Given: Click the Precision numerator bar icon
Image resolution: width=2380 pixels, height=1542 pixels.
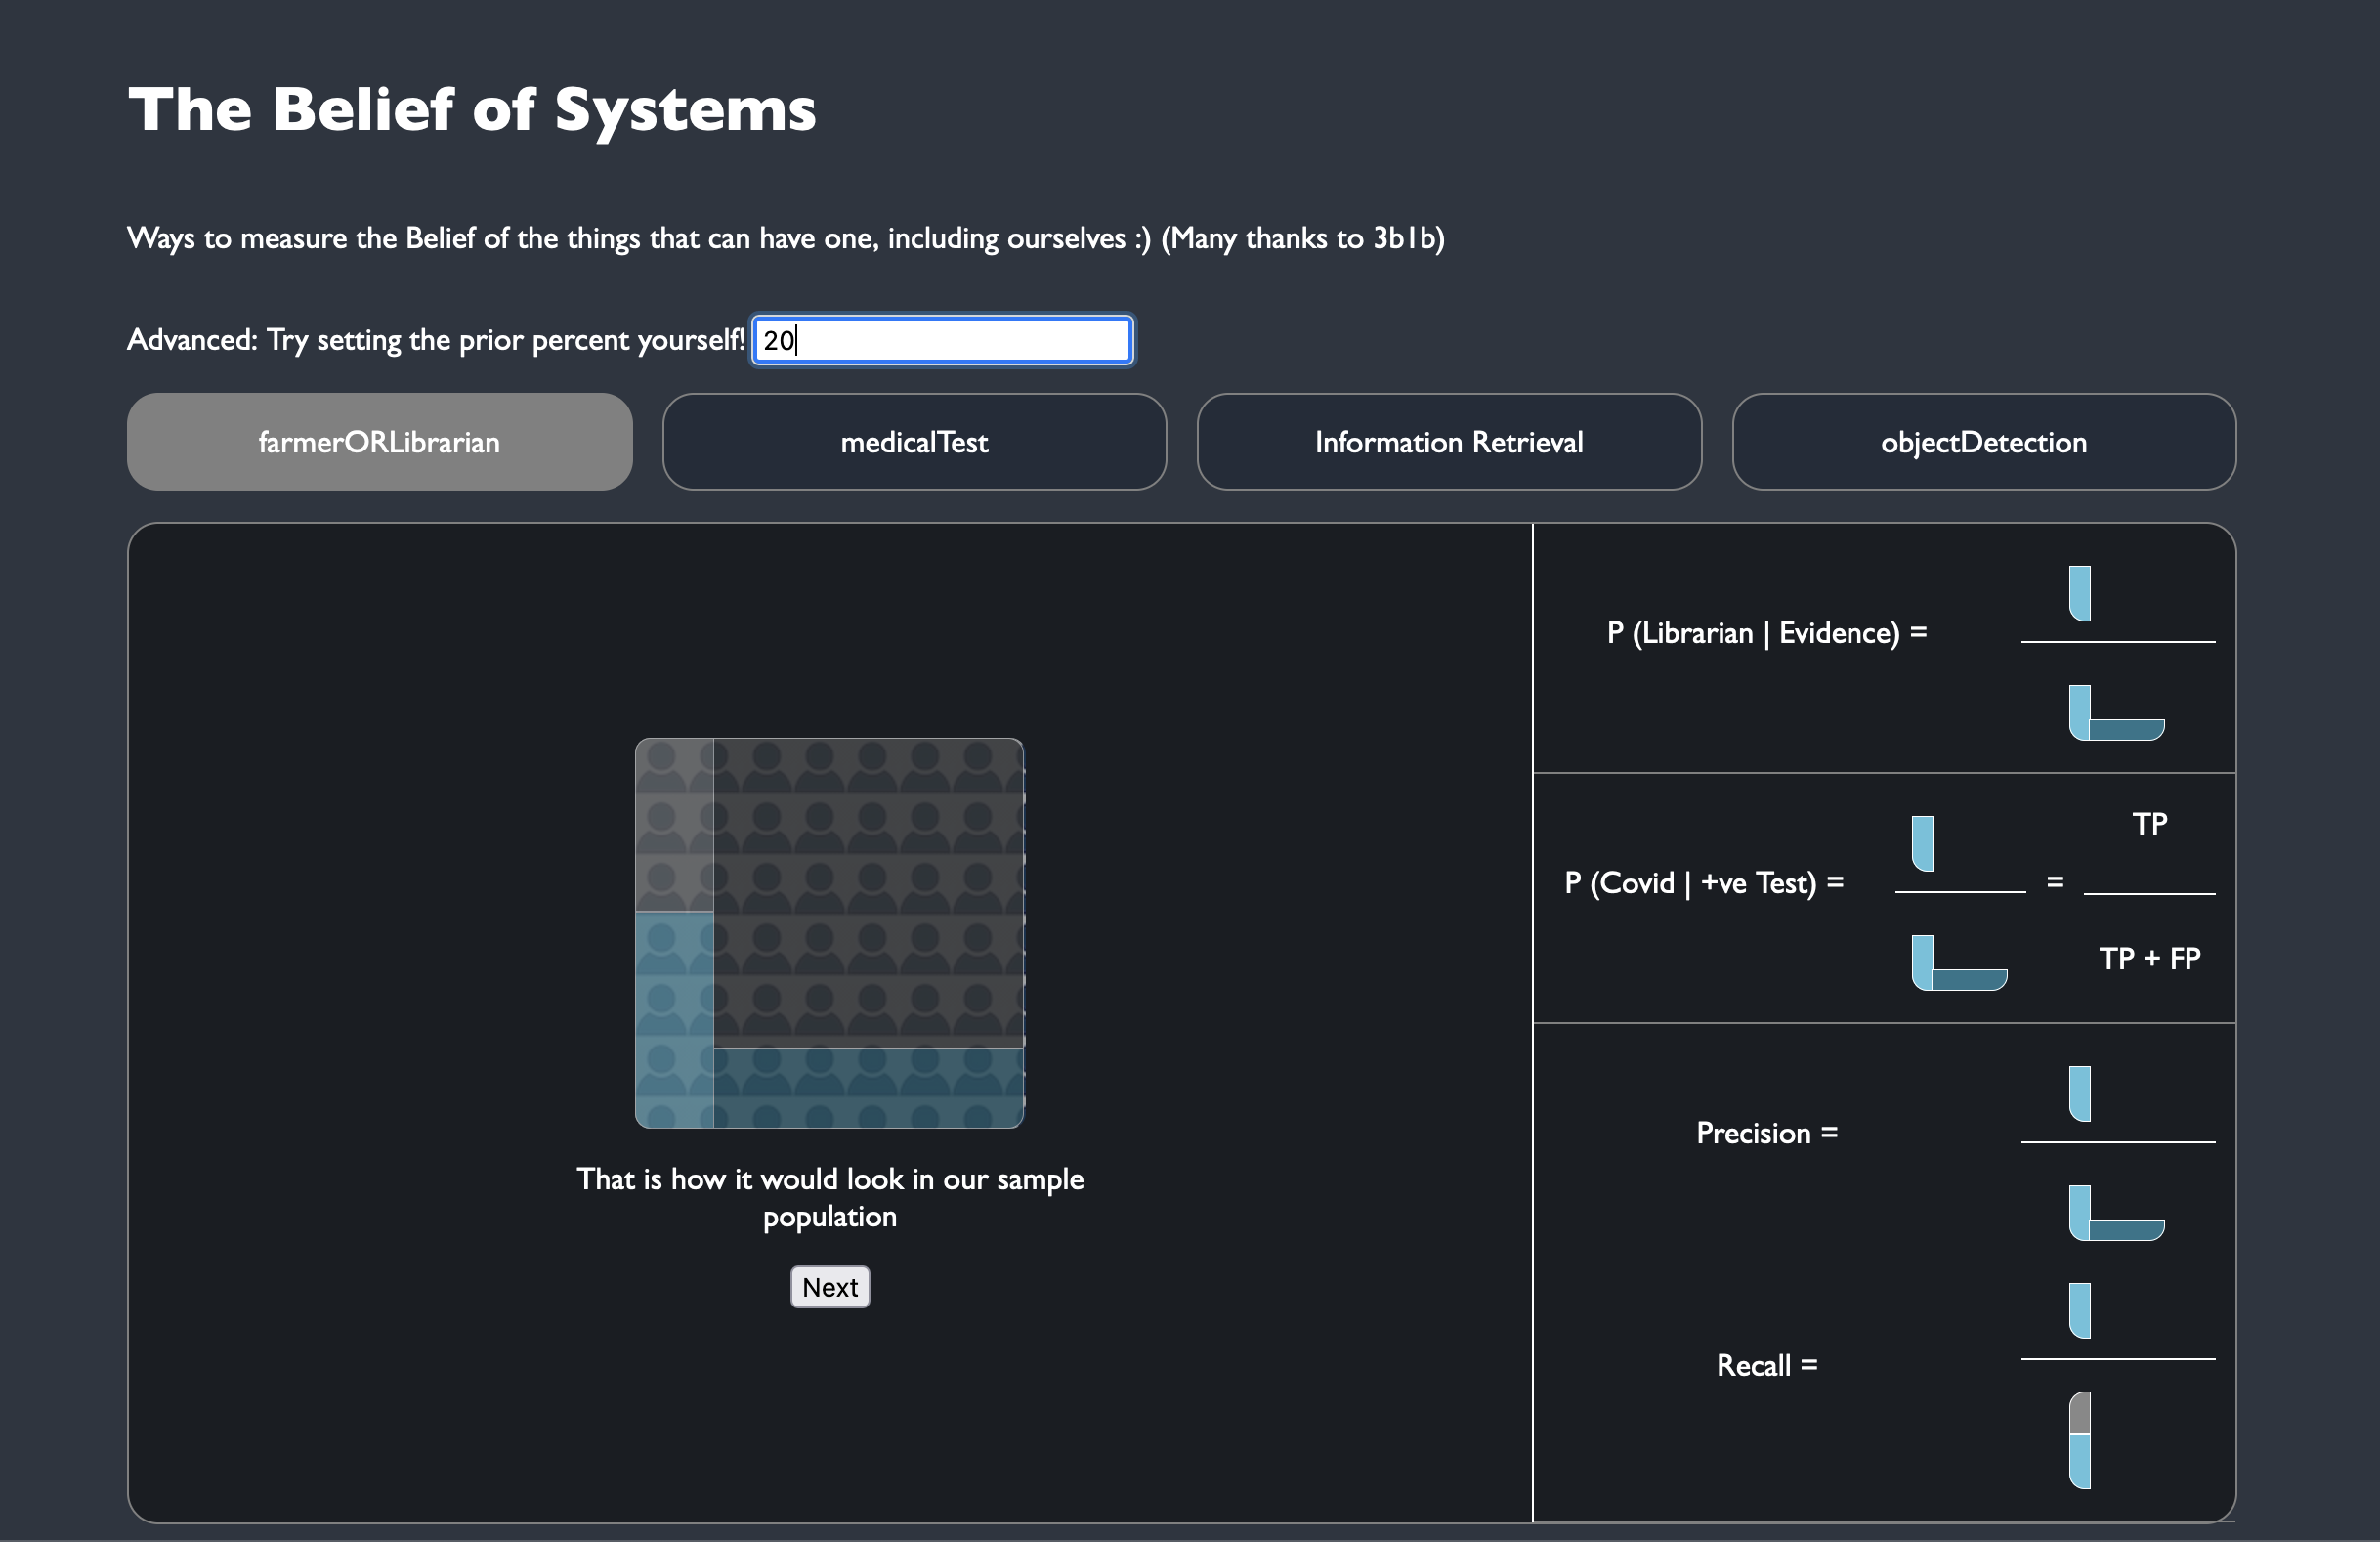Looking at the screenshot, I should point(2080,1093).
